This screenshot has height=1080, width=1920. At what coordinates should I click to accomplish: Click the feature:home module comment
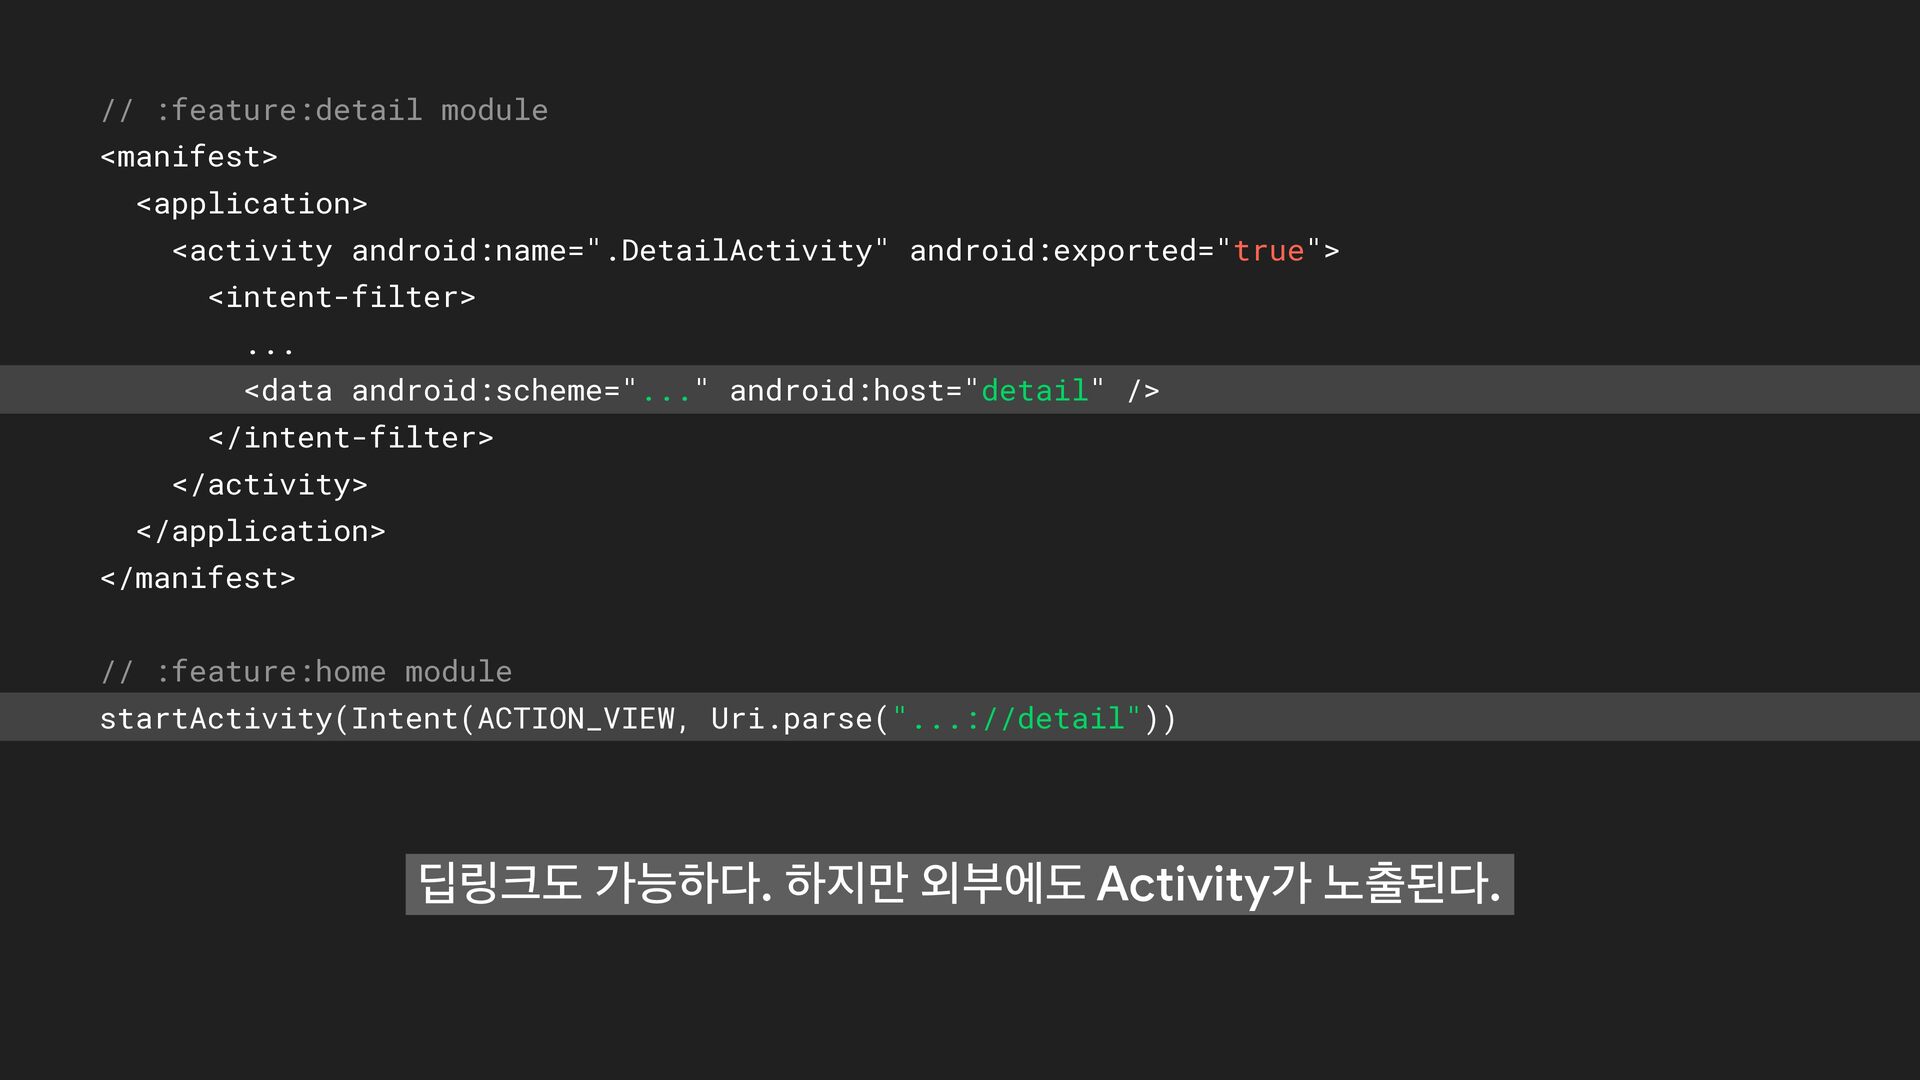click(306, 672)
